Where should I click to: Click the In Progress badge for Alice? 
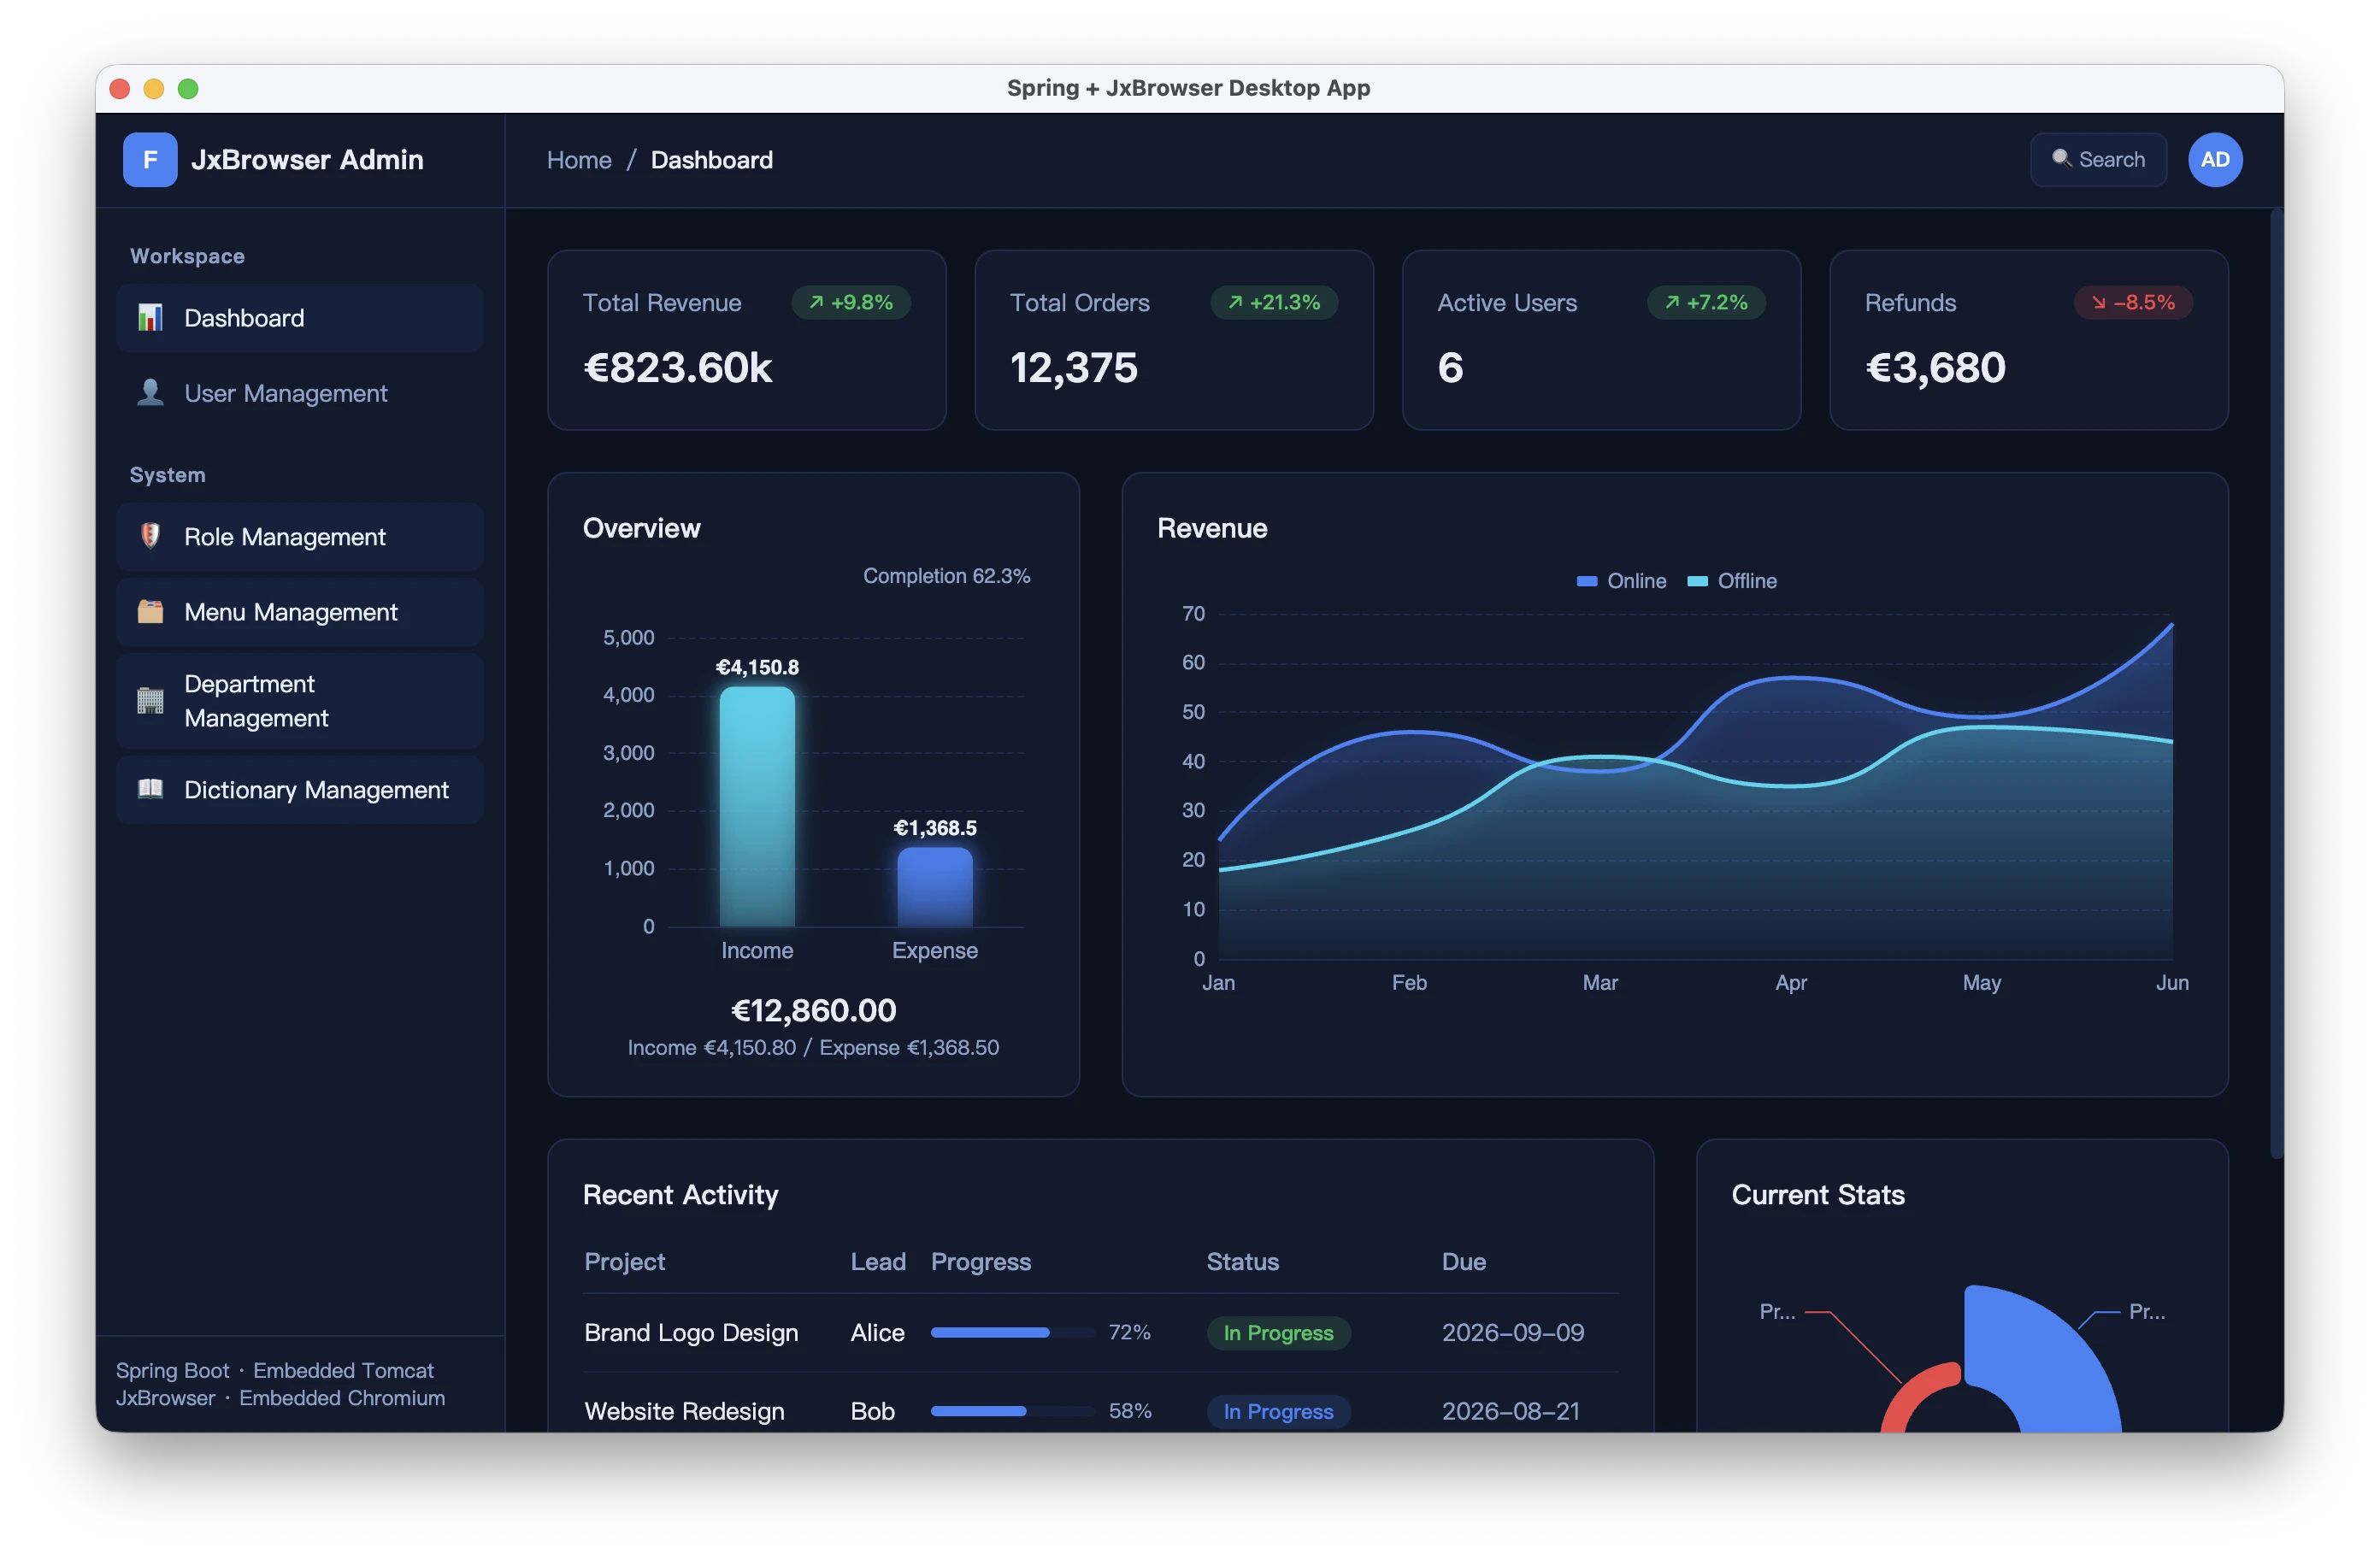coord(1278,1333)
